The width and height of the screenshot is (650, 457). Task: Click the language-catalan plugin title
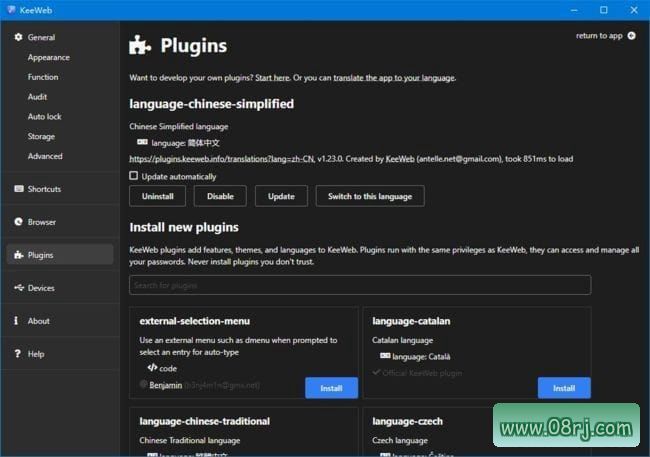tap(411, 321)
